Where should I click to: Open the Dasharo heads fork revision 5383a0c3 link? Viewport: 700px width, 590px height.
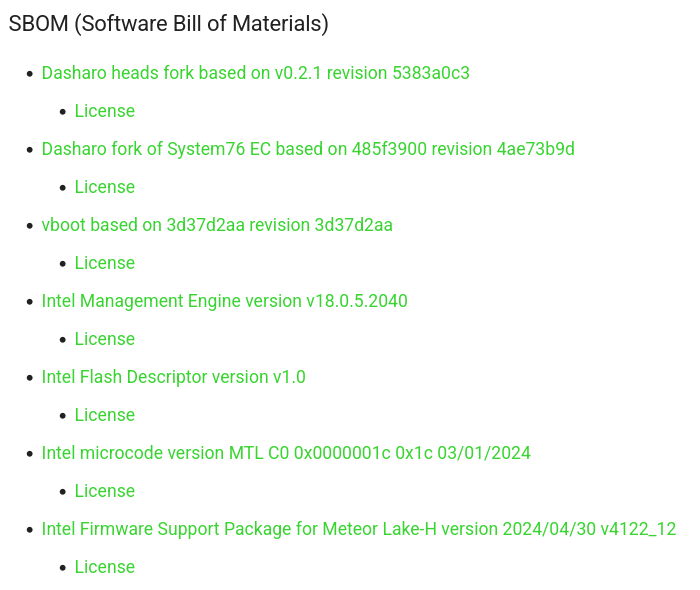tap(255, 73)
